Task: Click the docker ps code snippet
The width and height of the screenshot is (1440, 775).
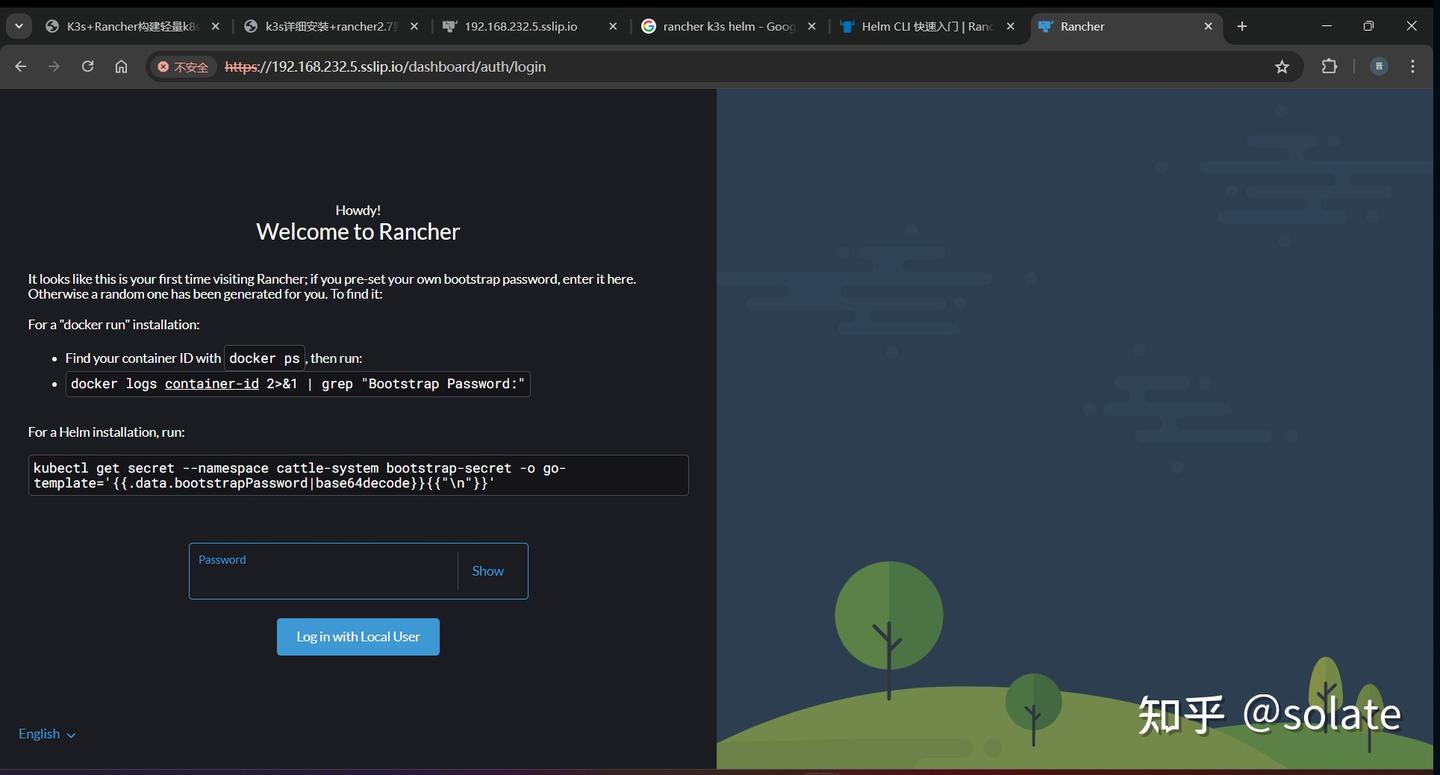Action: (264, 358)
